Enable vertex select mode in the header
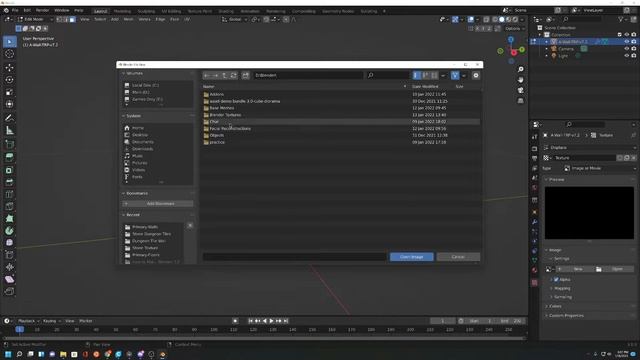The width and height of the screenshot is (640, 360). point(59,19)
